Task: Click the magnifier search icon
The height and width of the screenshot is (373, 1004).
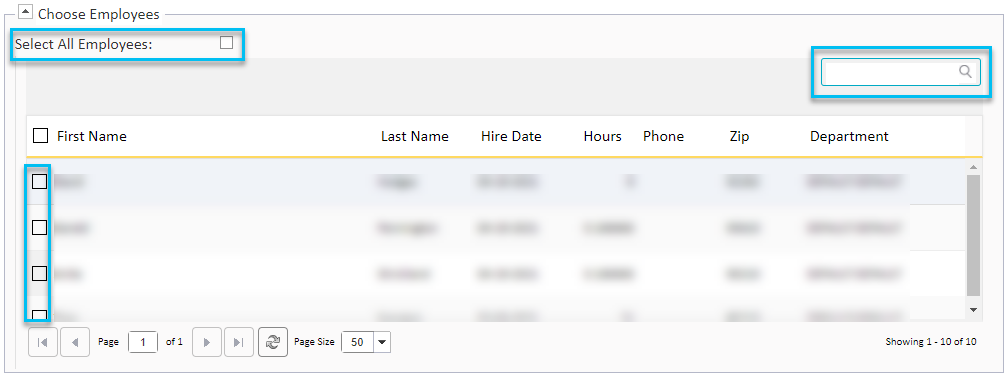Action: (x=966, y=72)
